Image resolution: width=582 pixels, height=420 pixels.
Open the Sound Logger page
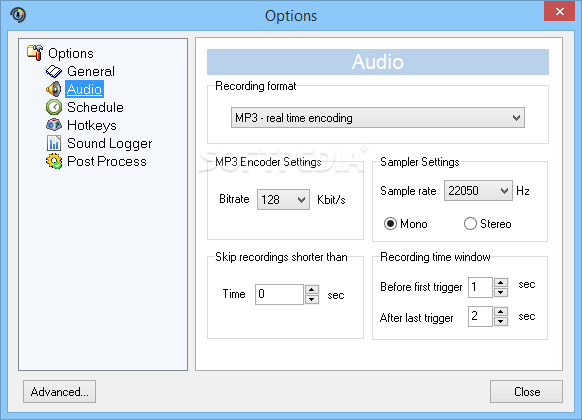tap(109, 143)
